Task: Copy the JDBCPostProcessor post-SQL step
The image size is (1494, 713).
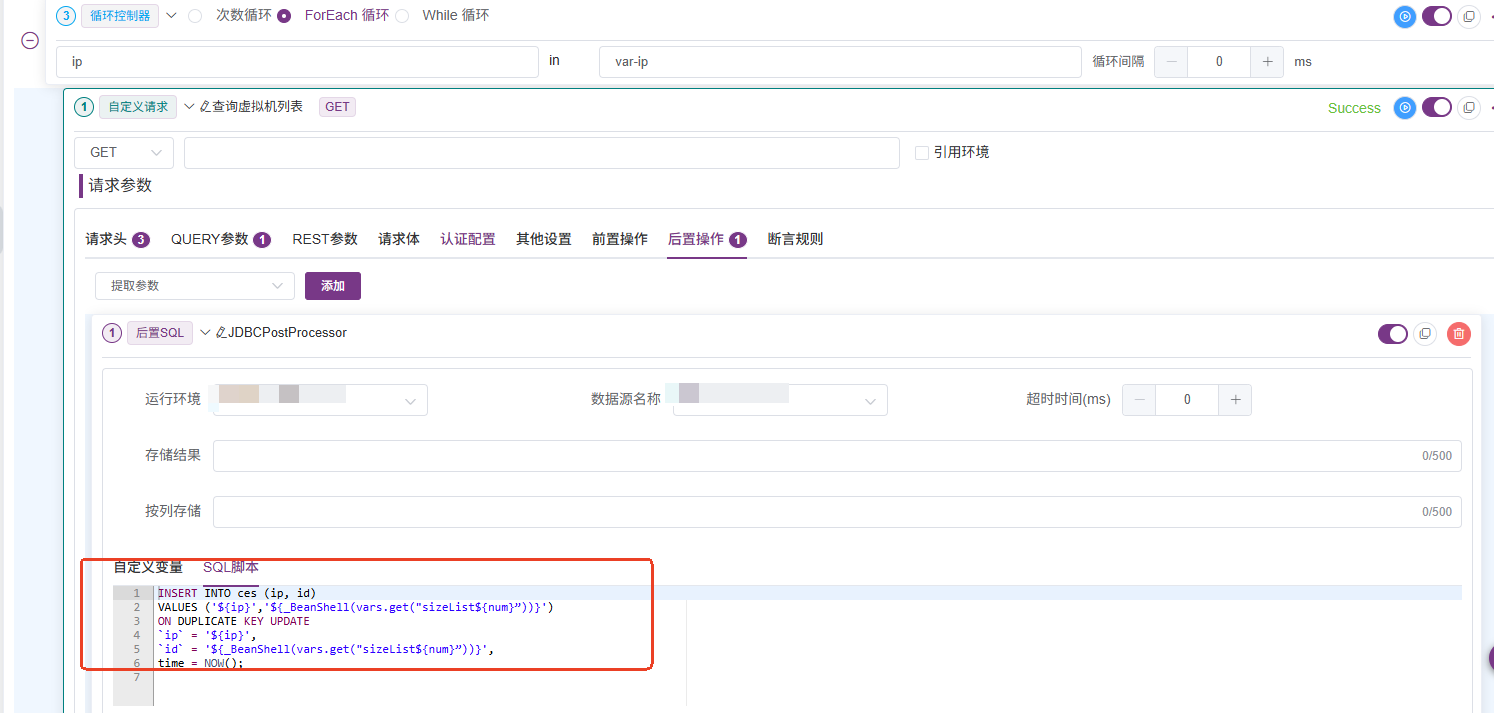Action: click(1426, 334)
